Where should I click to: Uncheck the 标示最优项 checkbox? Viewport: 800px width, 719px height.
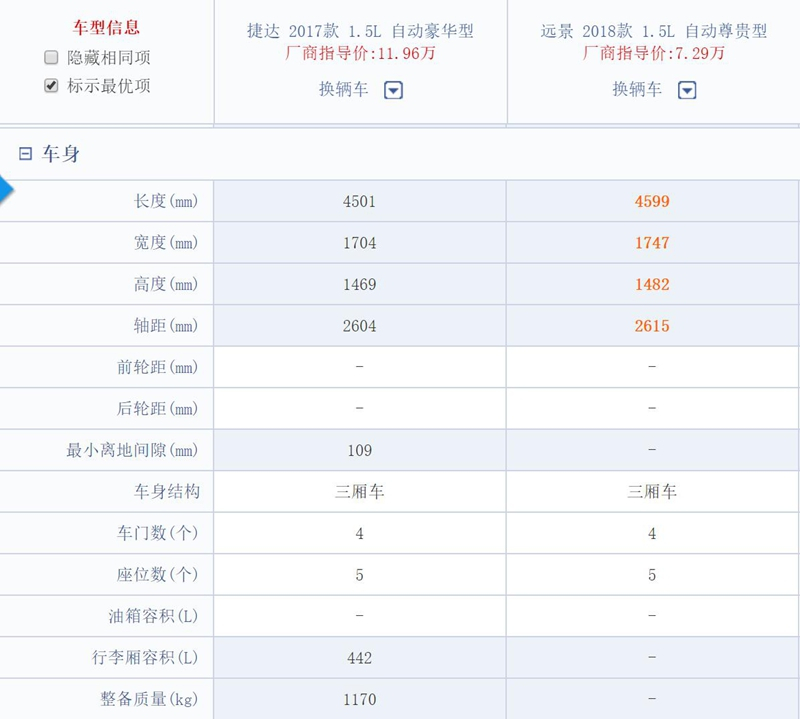point(51,86)
